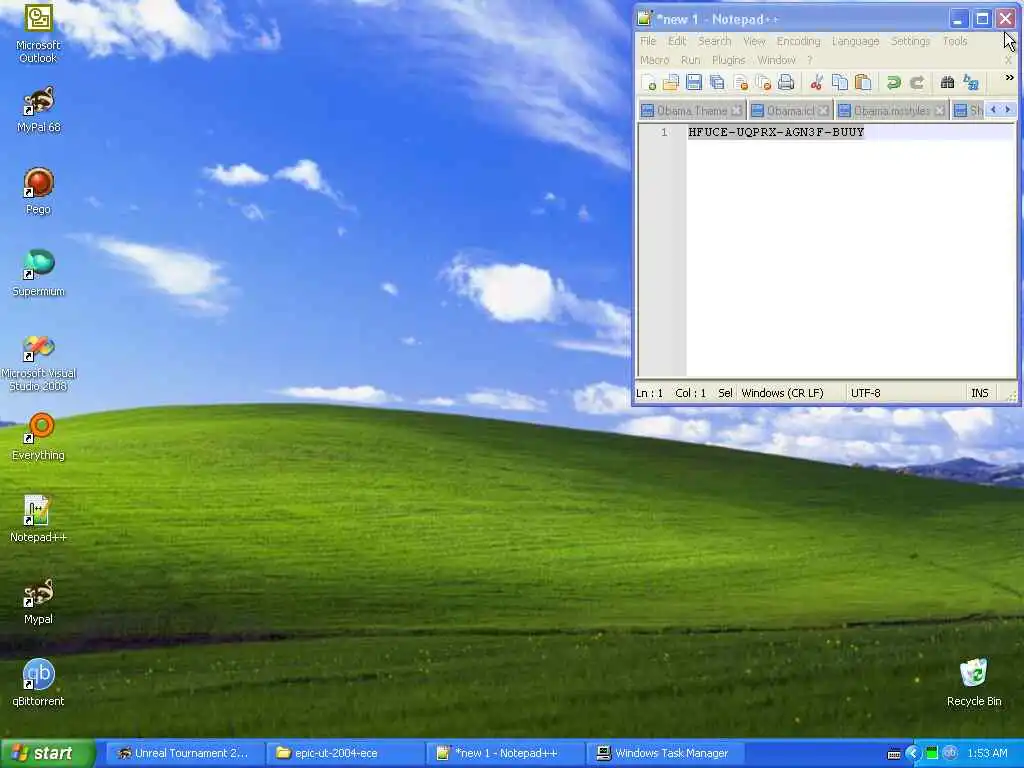The width and height of the screenshot is (1024, 768).
Task: Open the Window menu
Action: pyautogui.click(x=776, y=60)
